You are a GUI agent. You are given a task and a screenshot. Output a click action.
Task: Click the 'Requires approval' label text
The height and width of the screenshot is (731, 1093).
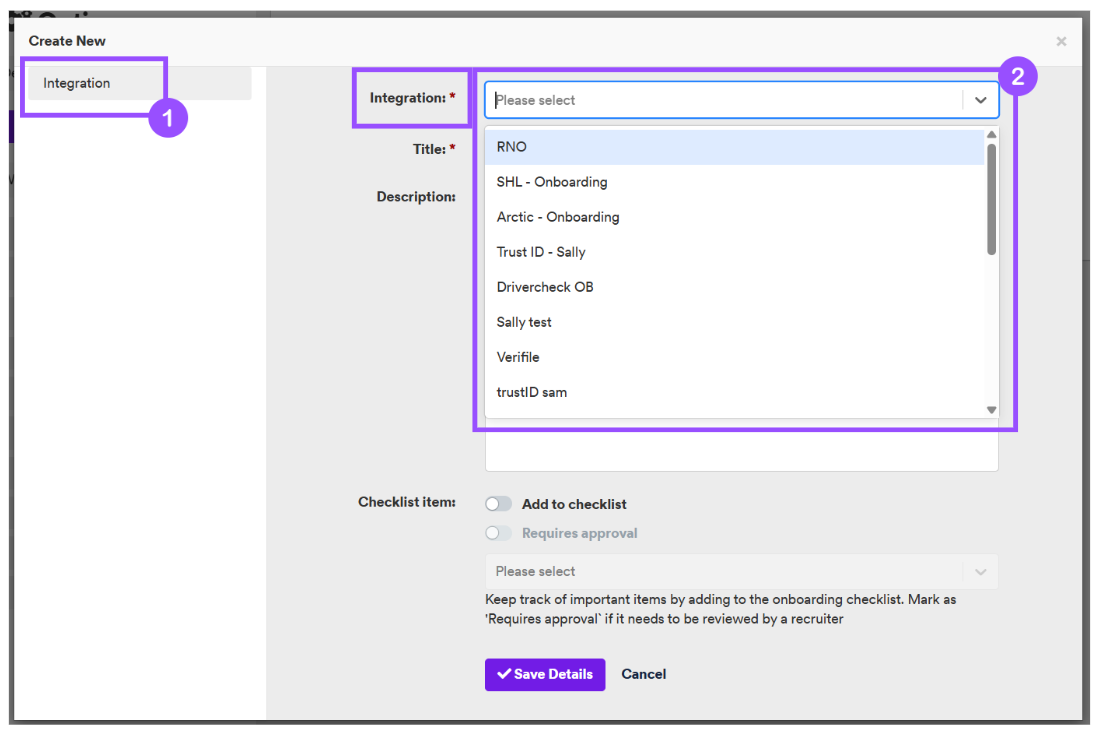(x=580, y=534)
